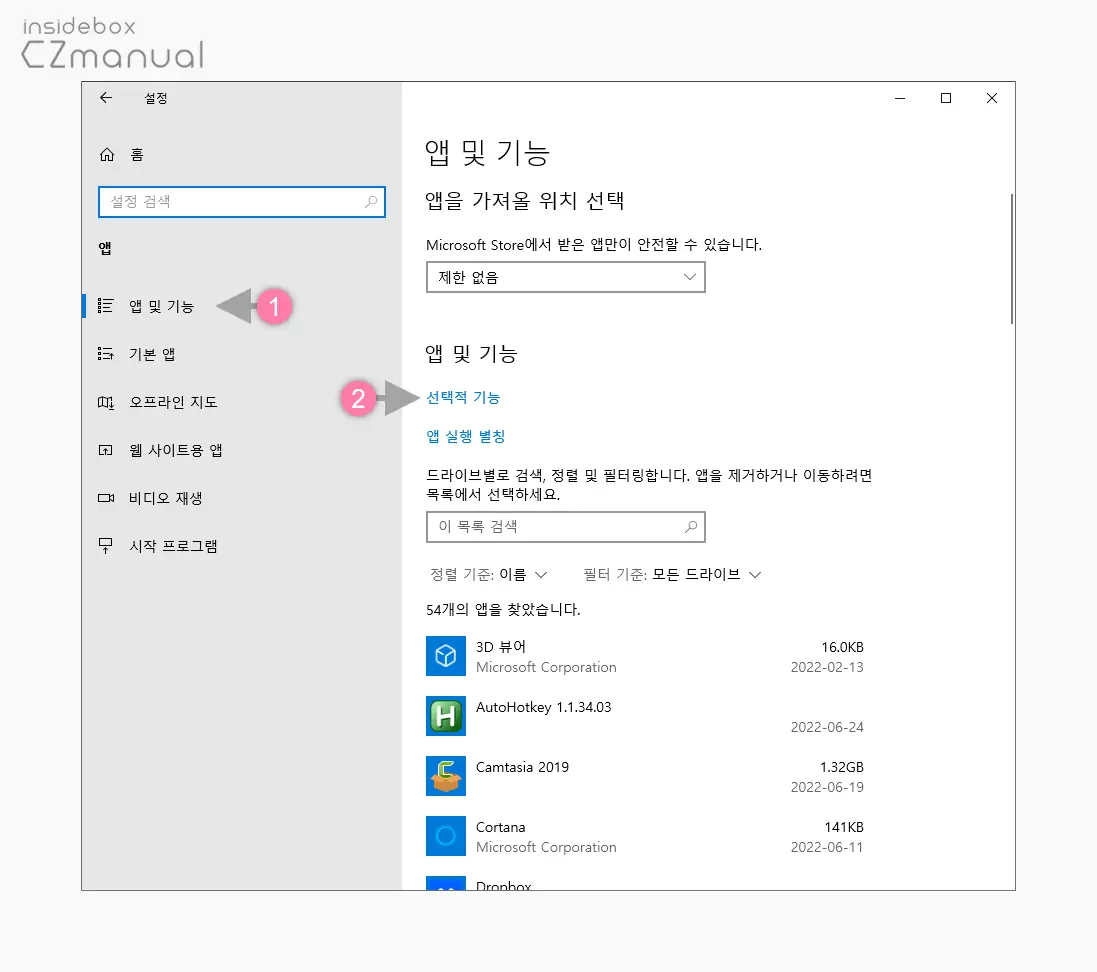Click the 2022-06-24 install date
This screenshot has height=972, width=1097.
(x=827, y=727)
